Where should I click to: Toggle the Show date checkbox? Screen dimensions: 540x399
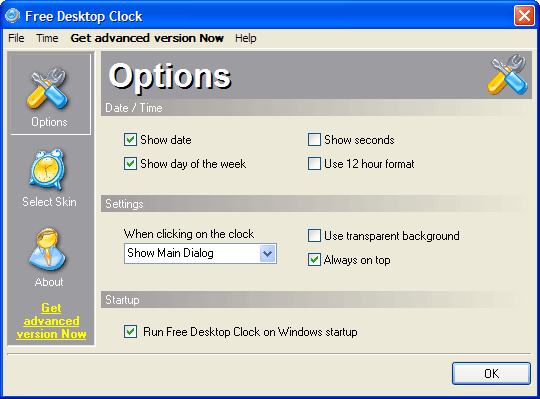click(x=131, y=140)
